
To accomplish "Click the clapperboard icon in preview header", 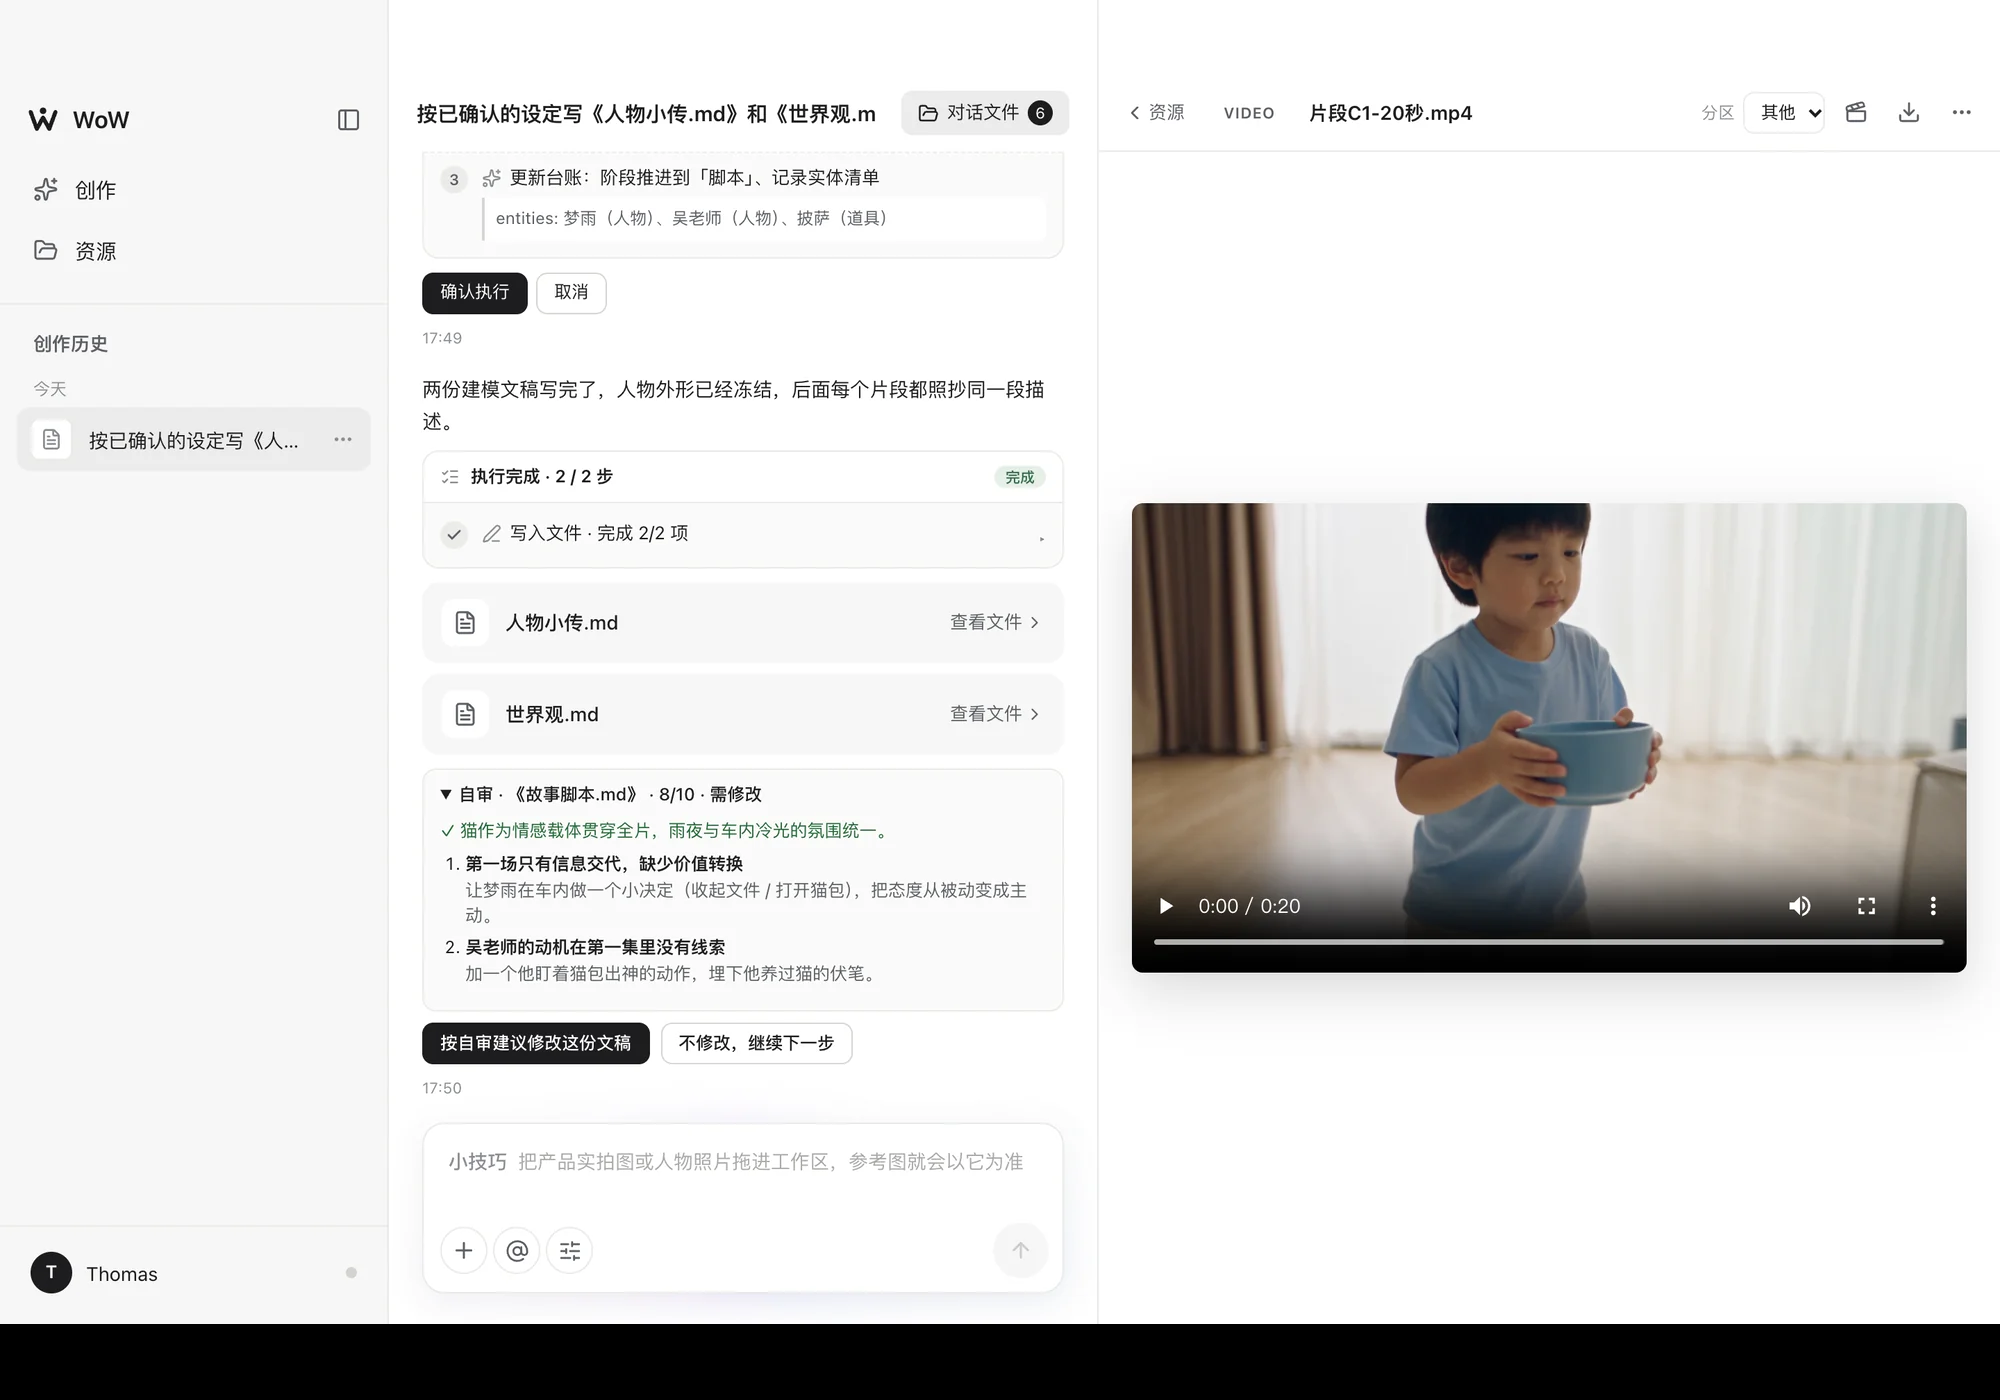I will tap(1856, 113).
